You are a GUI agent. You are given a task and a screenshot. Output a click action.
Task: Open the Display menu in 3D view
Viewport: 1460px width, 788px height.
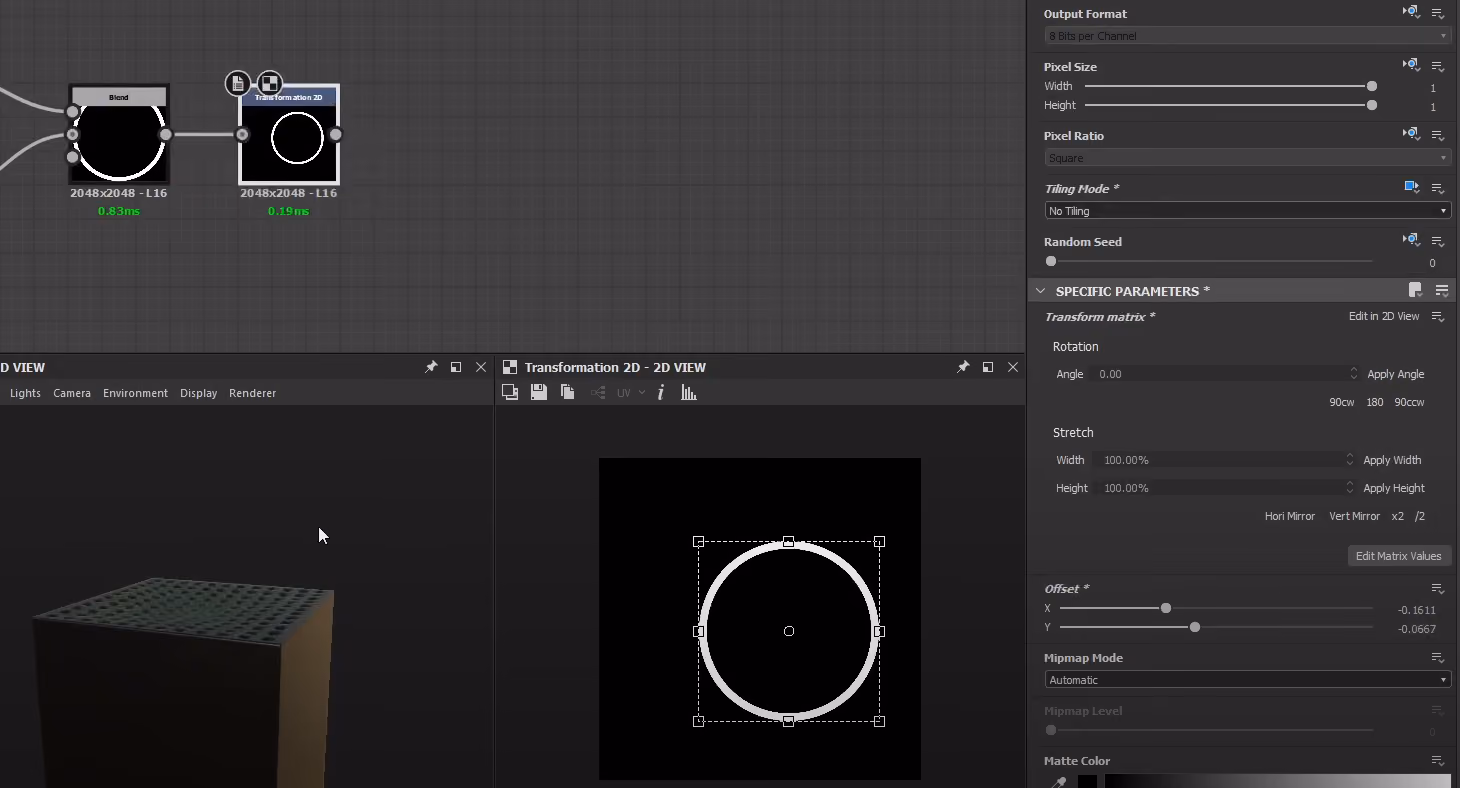click(198, 393)
